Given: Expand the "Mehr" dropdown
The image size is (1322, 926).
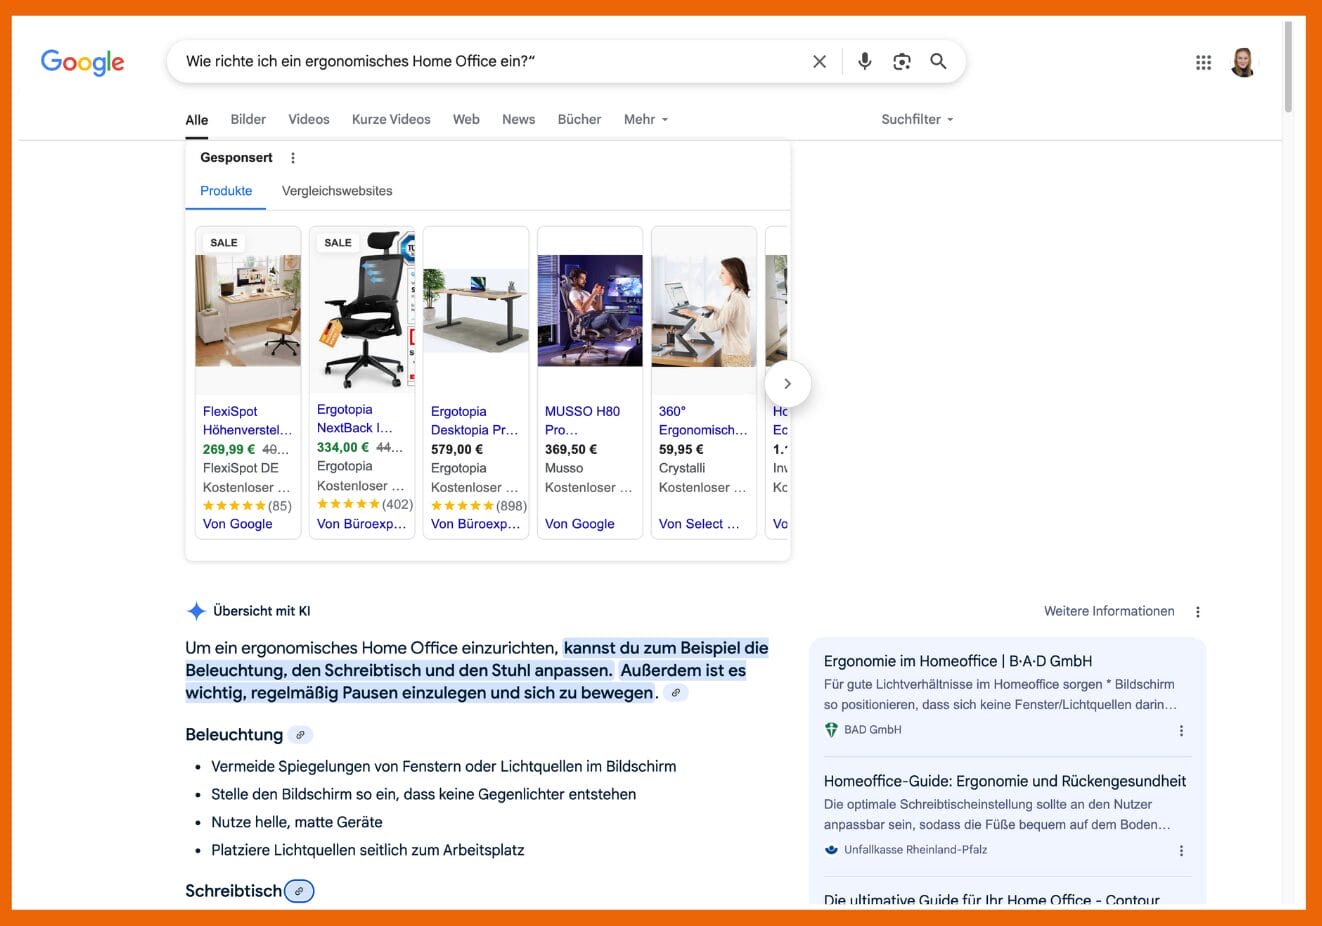Looking at the screenshot, I should coord(645,119).
